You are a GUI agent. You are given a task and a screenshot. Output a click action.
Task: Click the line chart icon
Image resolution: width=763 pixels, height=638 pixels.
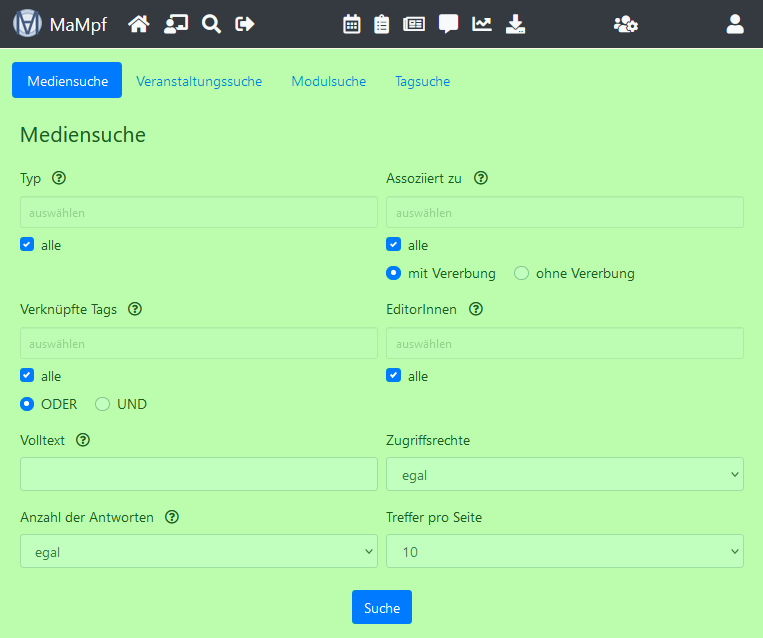pos(482,24)
